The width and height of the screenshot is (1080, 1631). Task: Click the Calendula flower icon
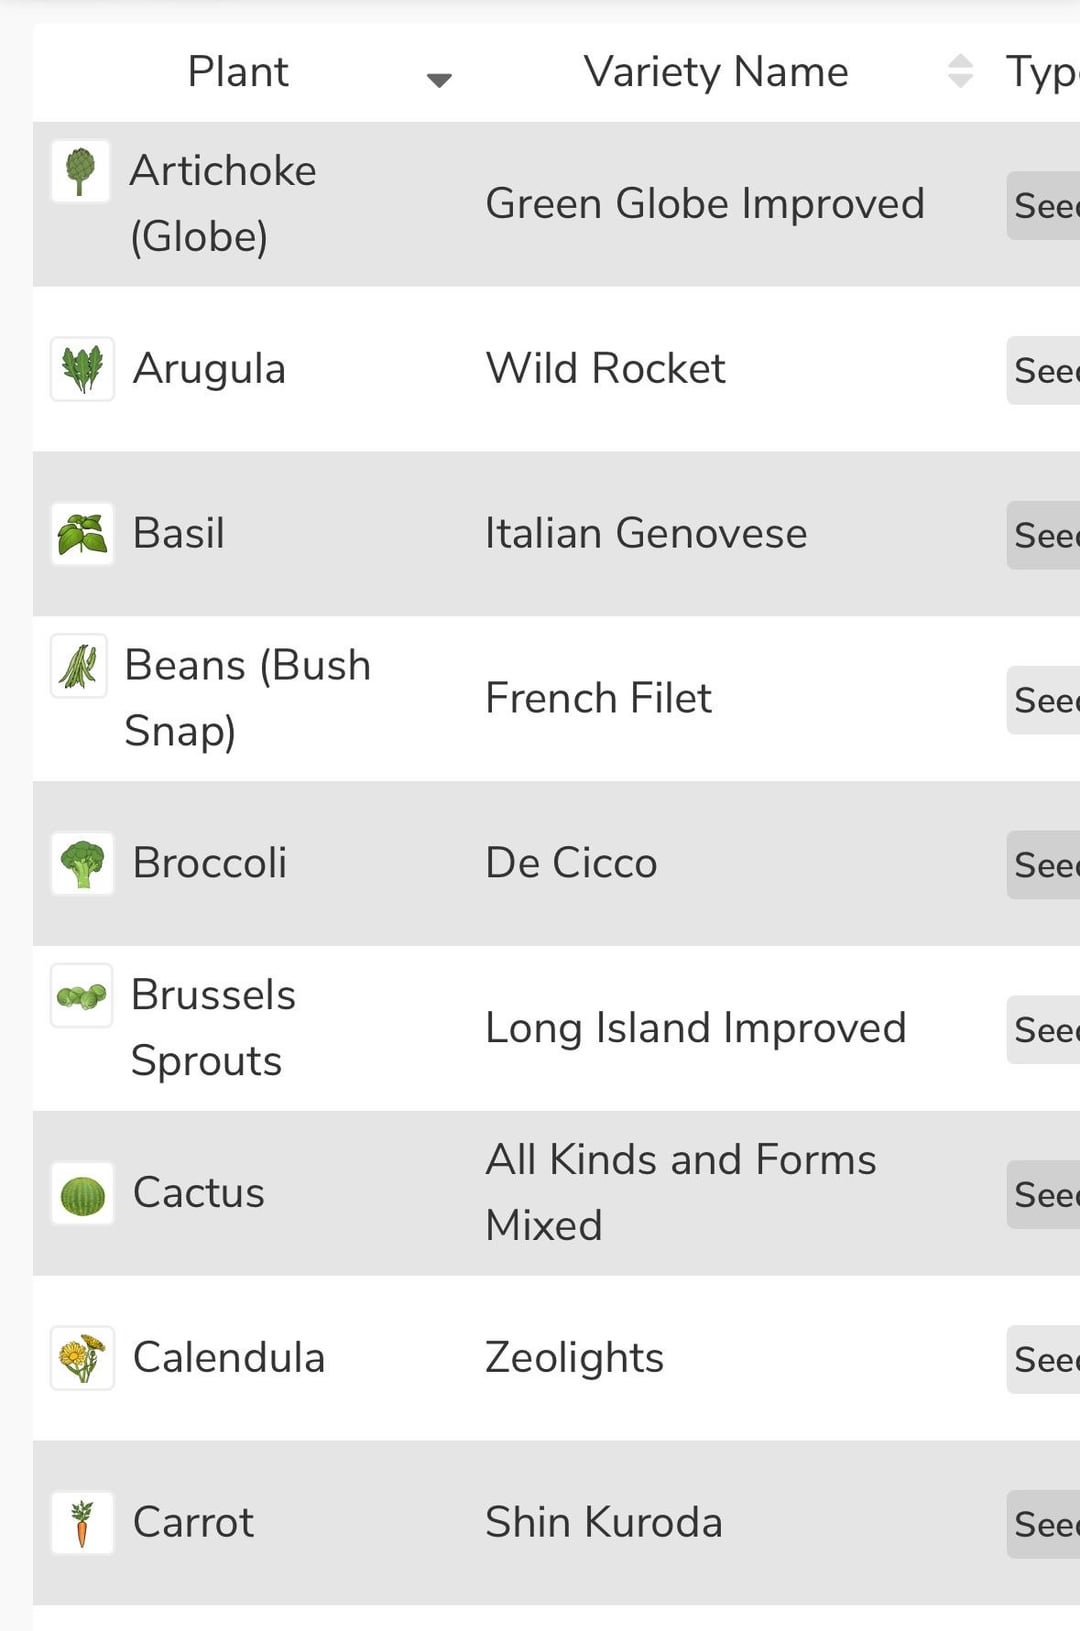point(83,1358)
